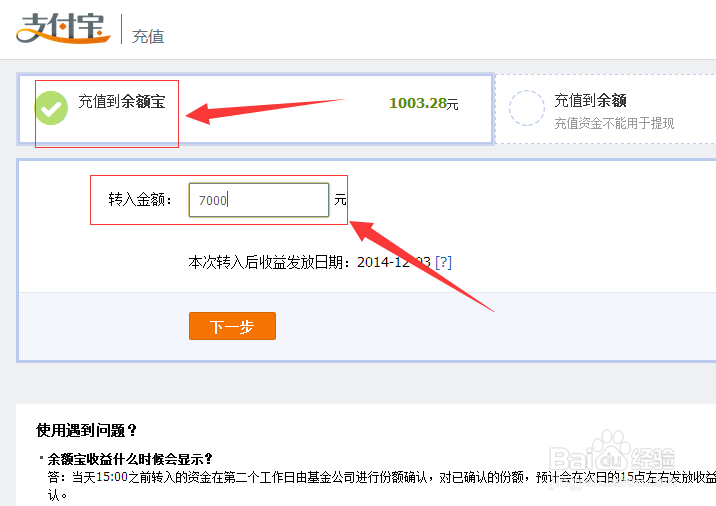Select the empty circle for 充值到余额
This screenshot has width=716, height=506.
pos(526,108)
